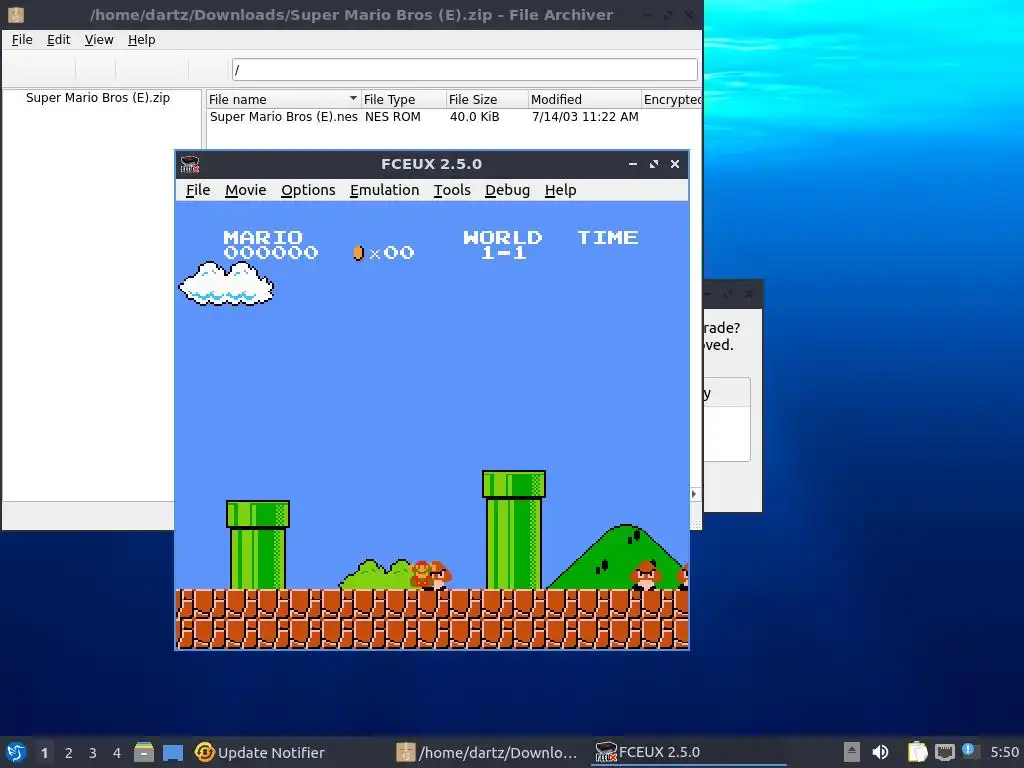Sort by the File Size column

point(487,99)
